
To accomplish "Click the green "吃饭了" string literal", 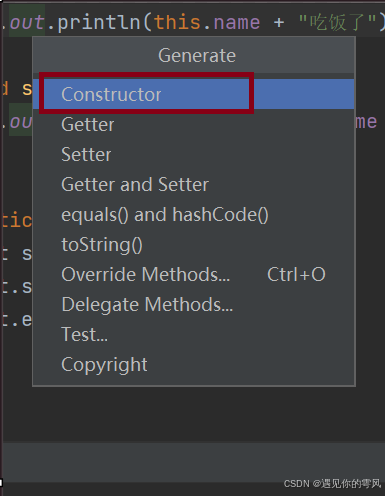I will click(x=337, y=23).
